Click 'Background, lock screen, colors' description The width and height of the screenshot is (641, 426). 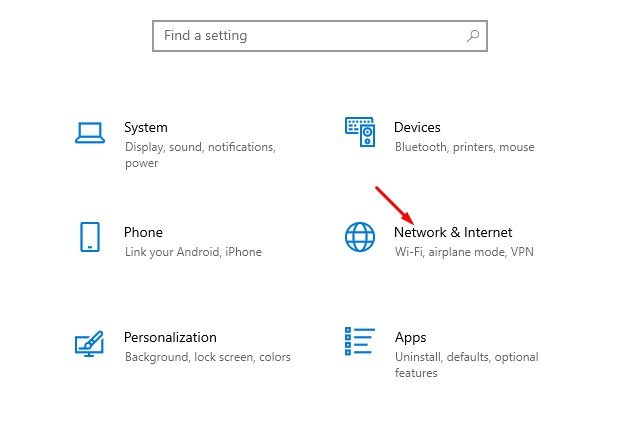point(207,357)
